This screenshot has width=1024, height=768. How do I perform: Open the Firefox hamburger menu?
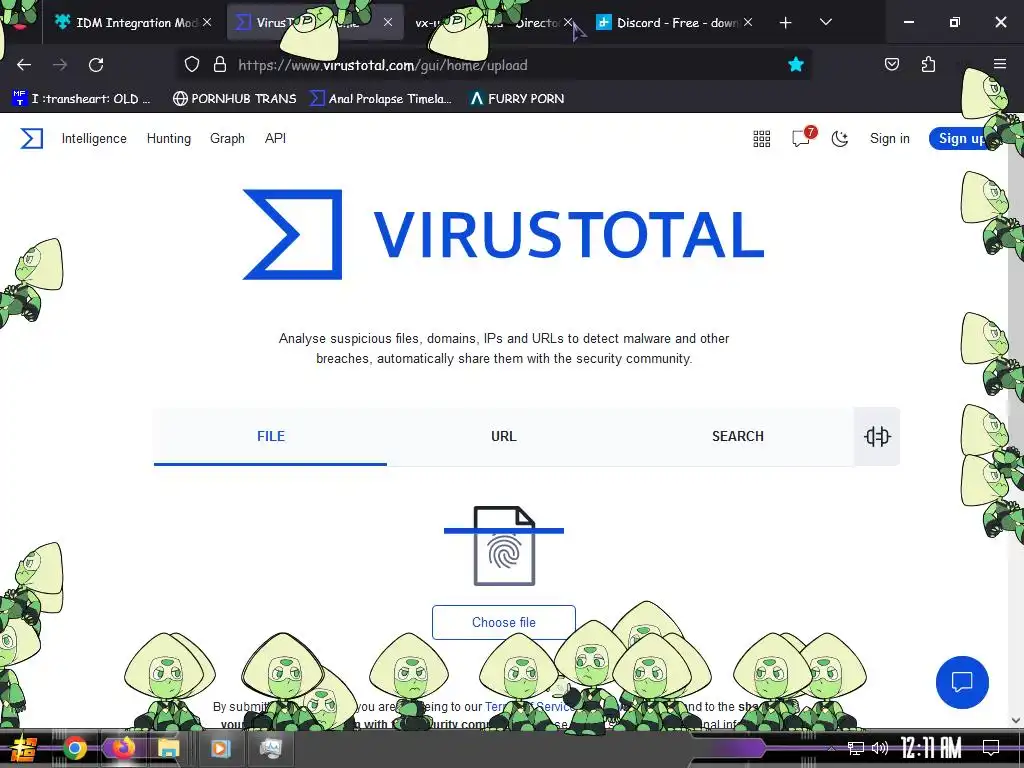click(1000, 64)
